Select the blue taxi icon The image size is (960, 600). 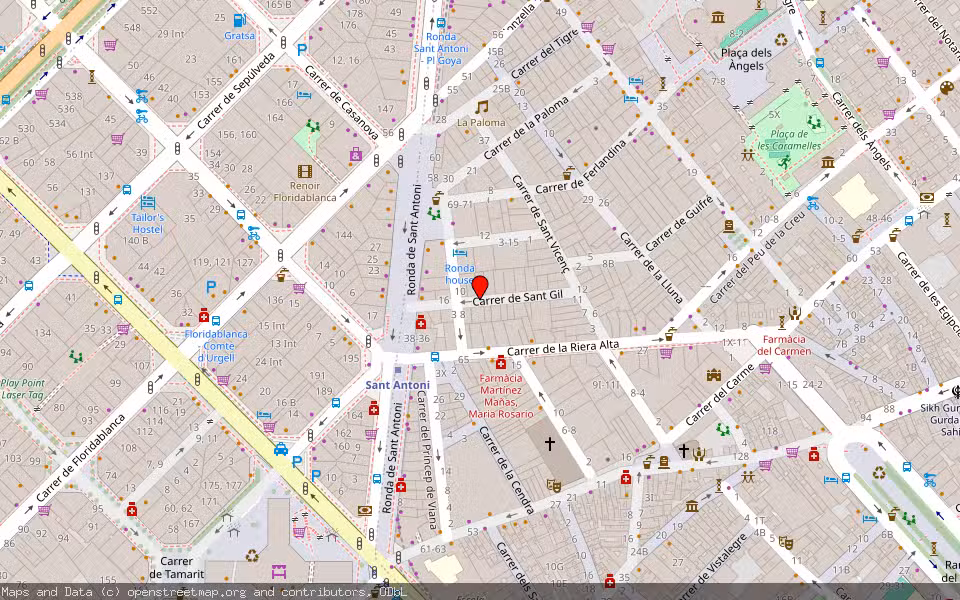pos(281,449)
